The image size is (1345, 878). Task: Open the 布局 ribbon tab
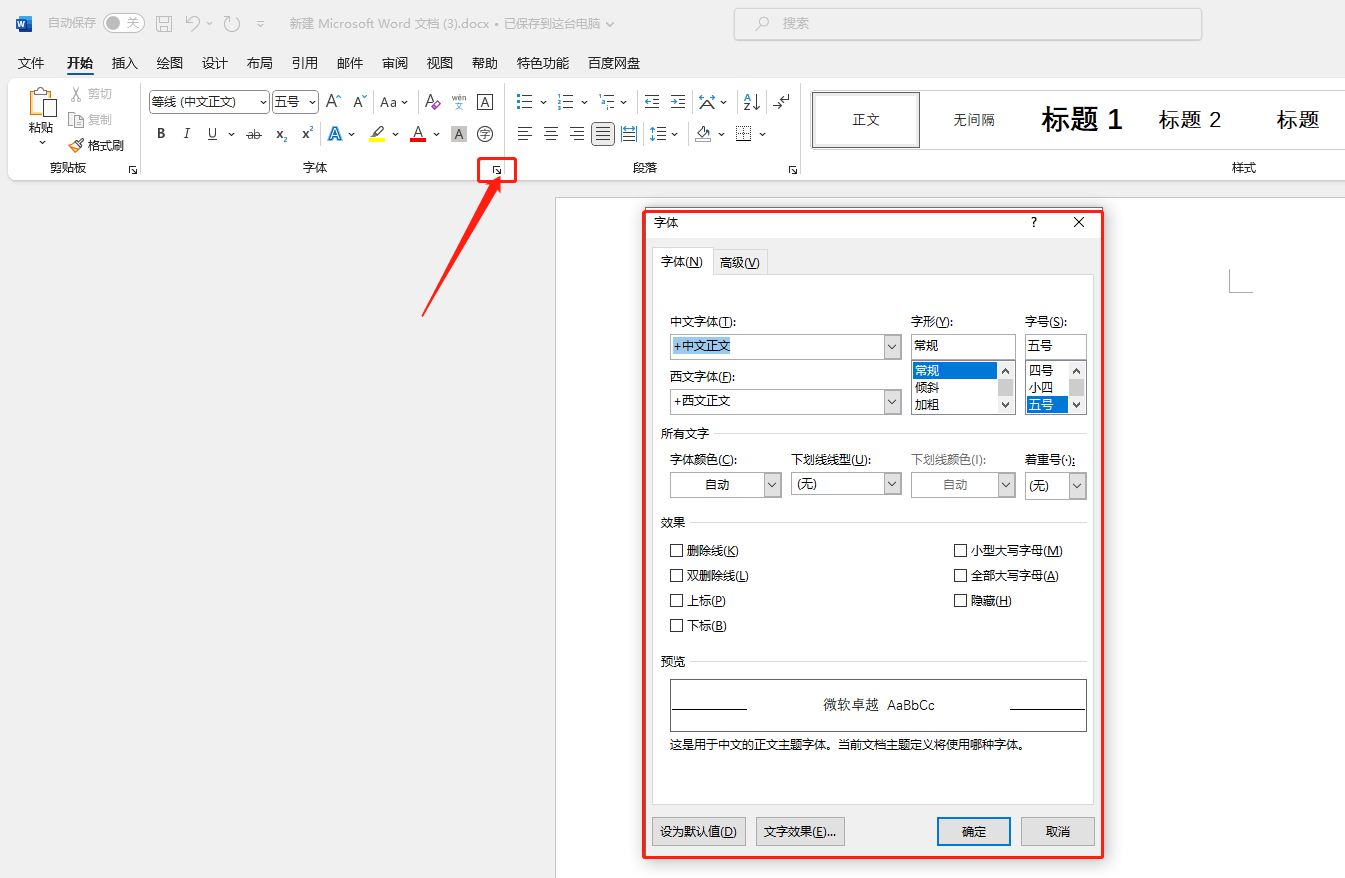click(x=259, y=63)
